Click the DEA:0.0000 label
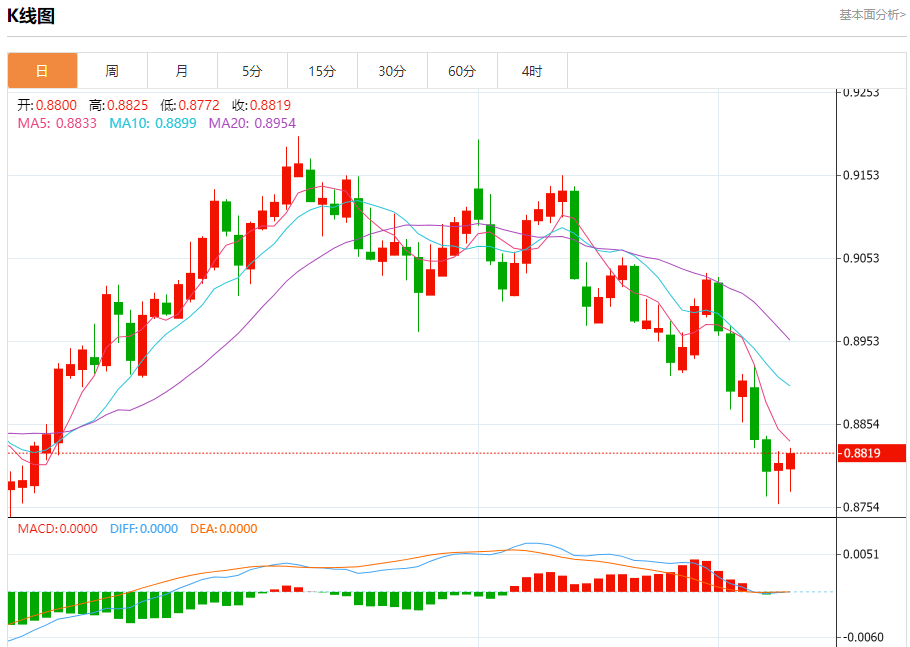The image size is (910, 647). (224, 529)
